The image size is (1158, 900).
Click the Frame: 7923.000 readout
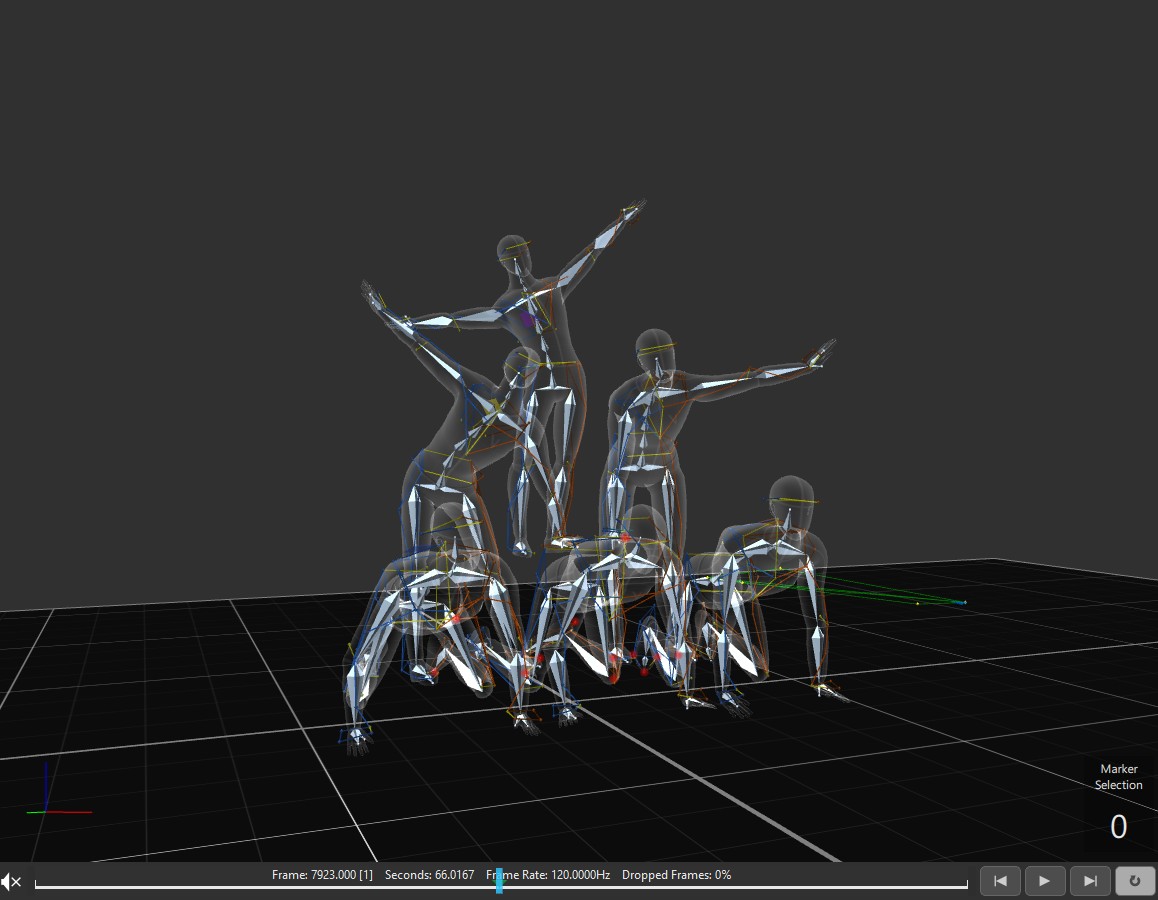322,875
